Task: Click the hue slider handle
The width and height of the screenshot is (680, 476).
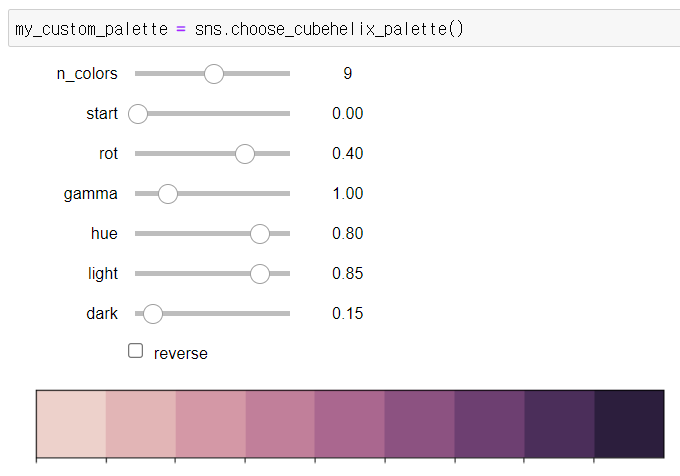Action: point(260,234)
